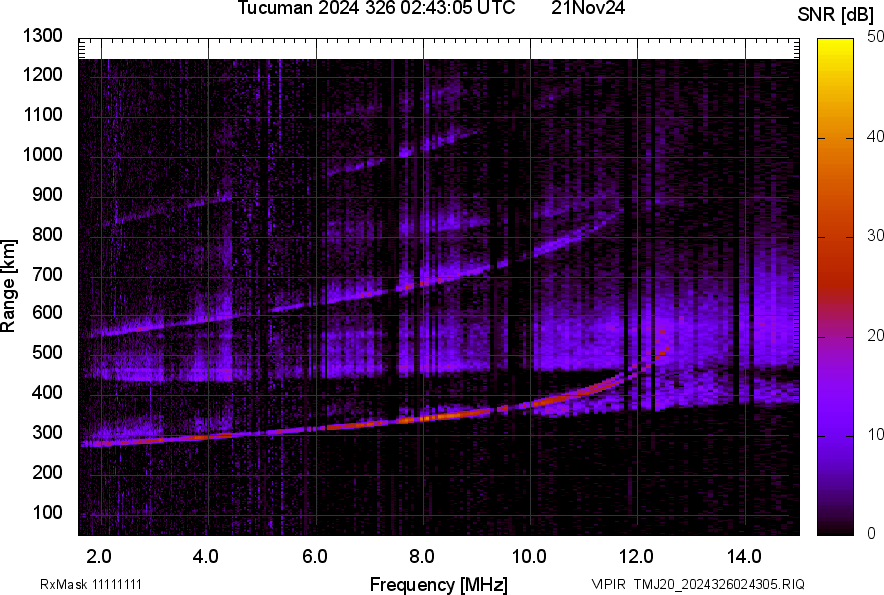Viewport: 884px width, 595px height.
Task: Click the "Frequency [MHz]" axis label
Action: click(439, 584)
